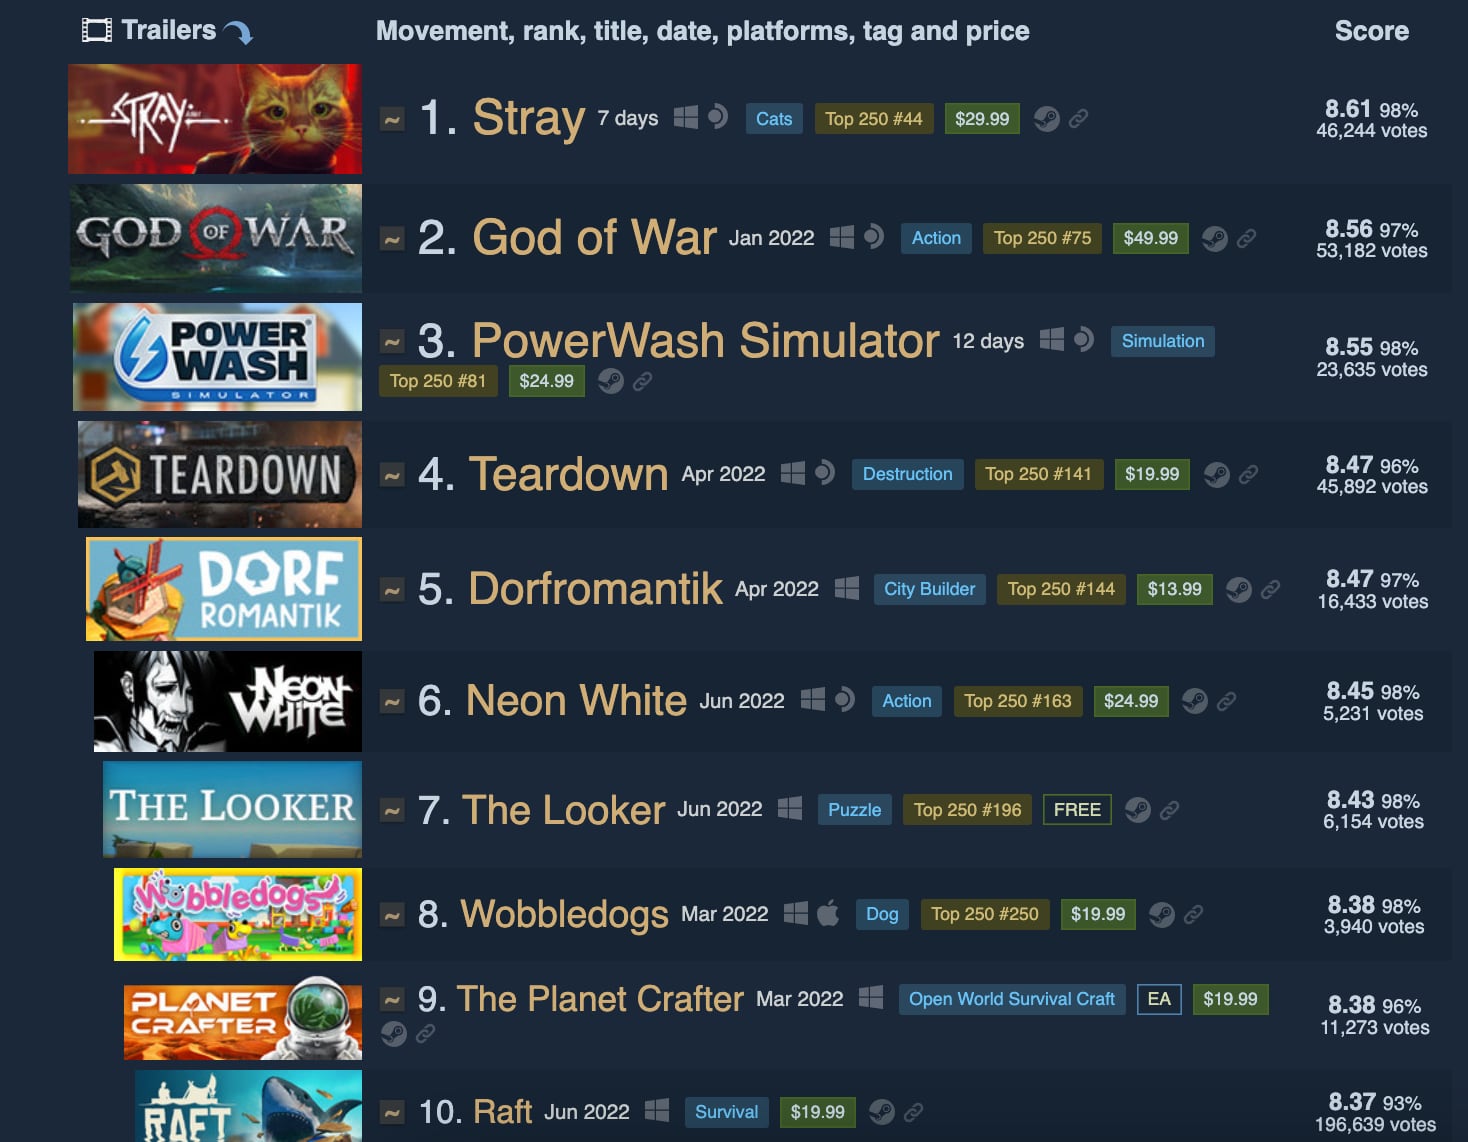The image size is (1468, 1142).
Task: Click the EA early access badge
Action: click(x=1159, y=999)
